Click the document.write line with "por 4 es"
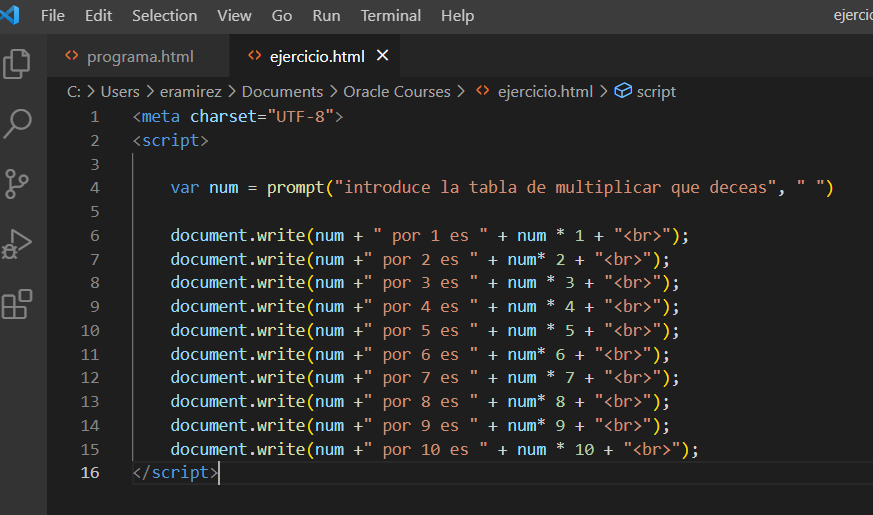 pyautogui.click(x=425, y=307)
